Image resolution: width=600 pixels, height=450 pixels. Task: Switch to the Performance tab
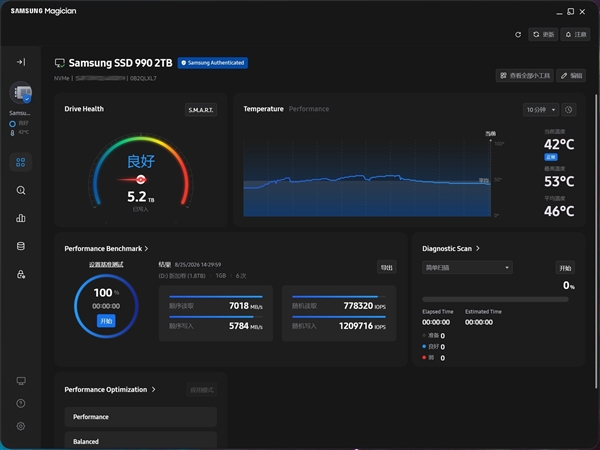(x=309, y=109)
